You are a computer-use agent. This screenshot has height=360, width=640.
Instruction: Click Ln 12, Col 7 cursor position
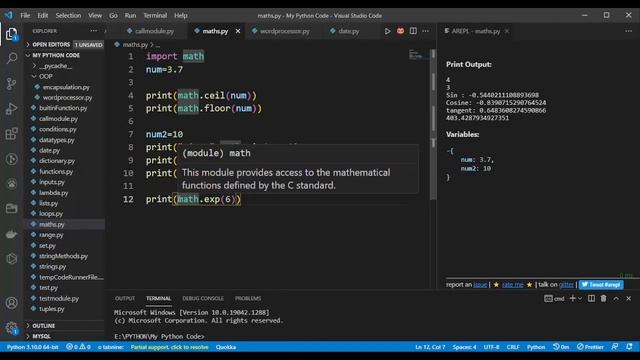[430, 347]
